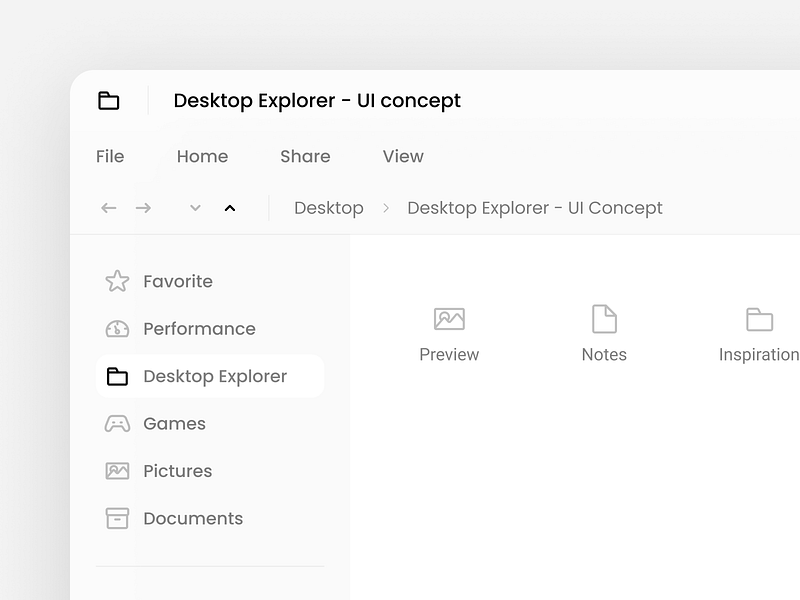
Task: Open the Preview image file icon
Action: pyautogui.click(x=449, y=317)
